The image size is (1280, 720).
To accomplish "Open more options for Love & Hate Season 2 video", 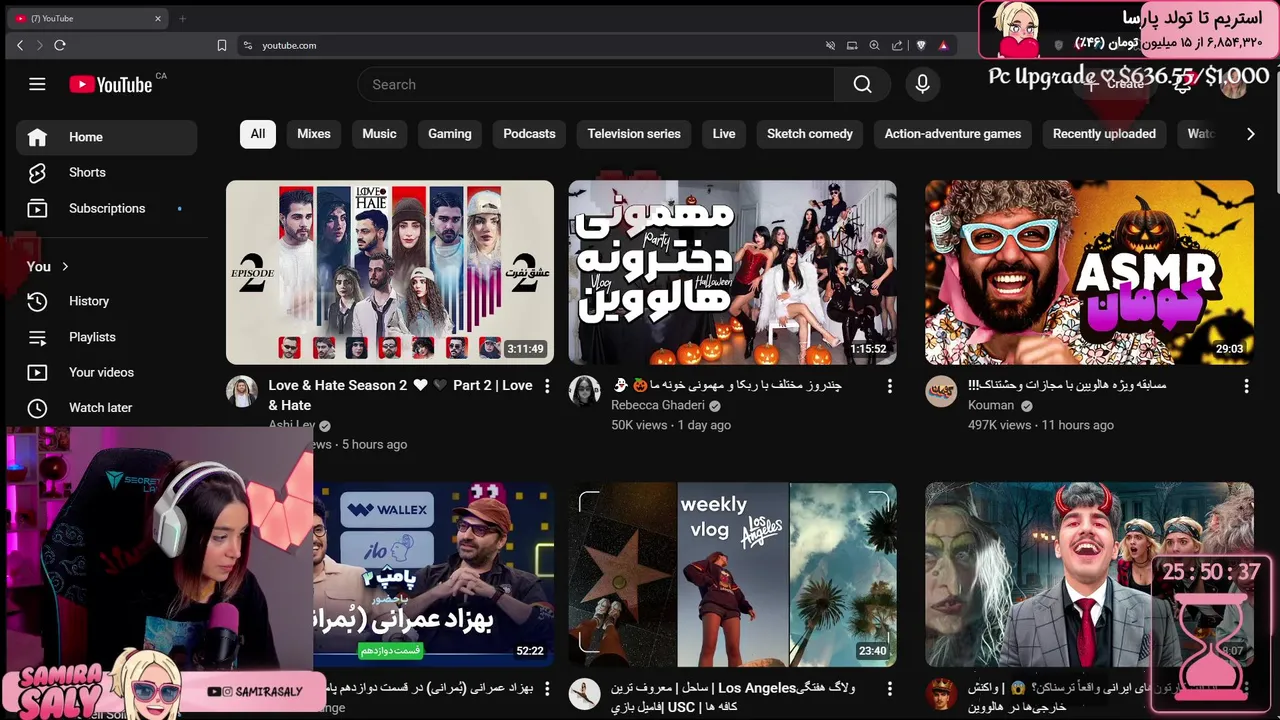I will coord(547,386).
